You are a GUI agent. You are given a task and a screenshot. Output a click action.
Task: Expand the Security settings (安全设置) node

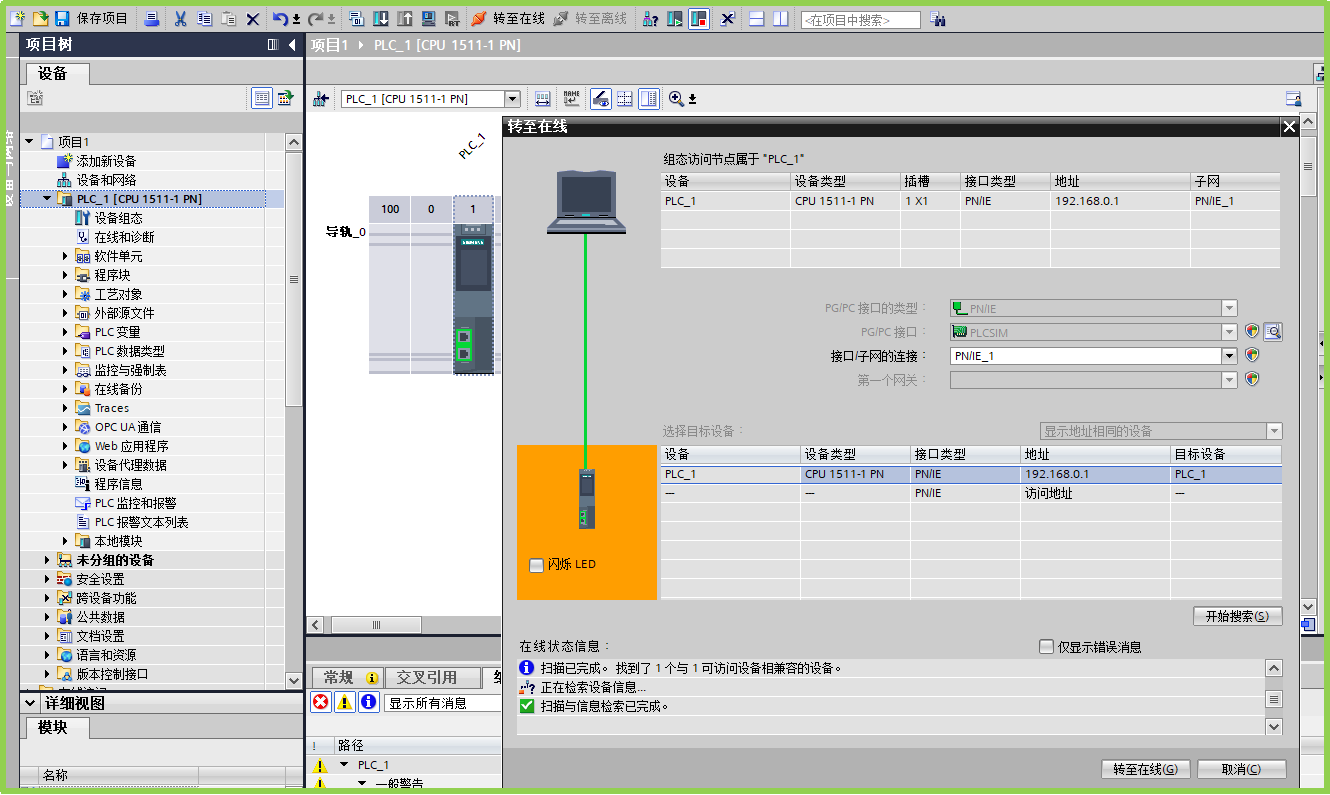[46, 579]
